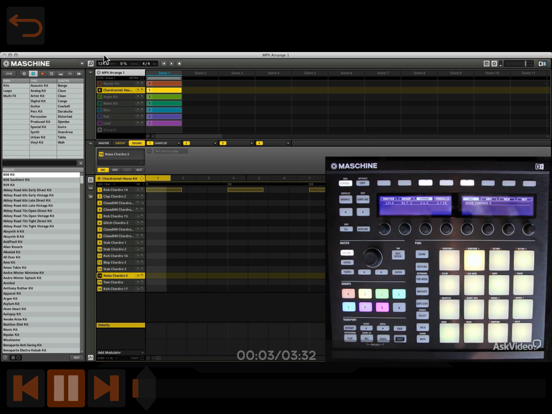Collapse the control area using its arrow
This screenshot has width=552, height=414.
click(x=90, y=143)
